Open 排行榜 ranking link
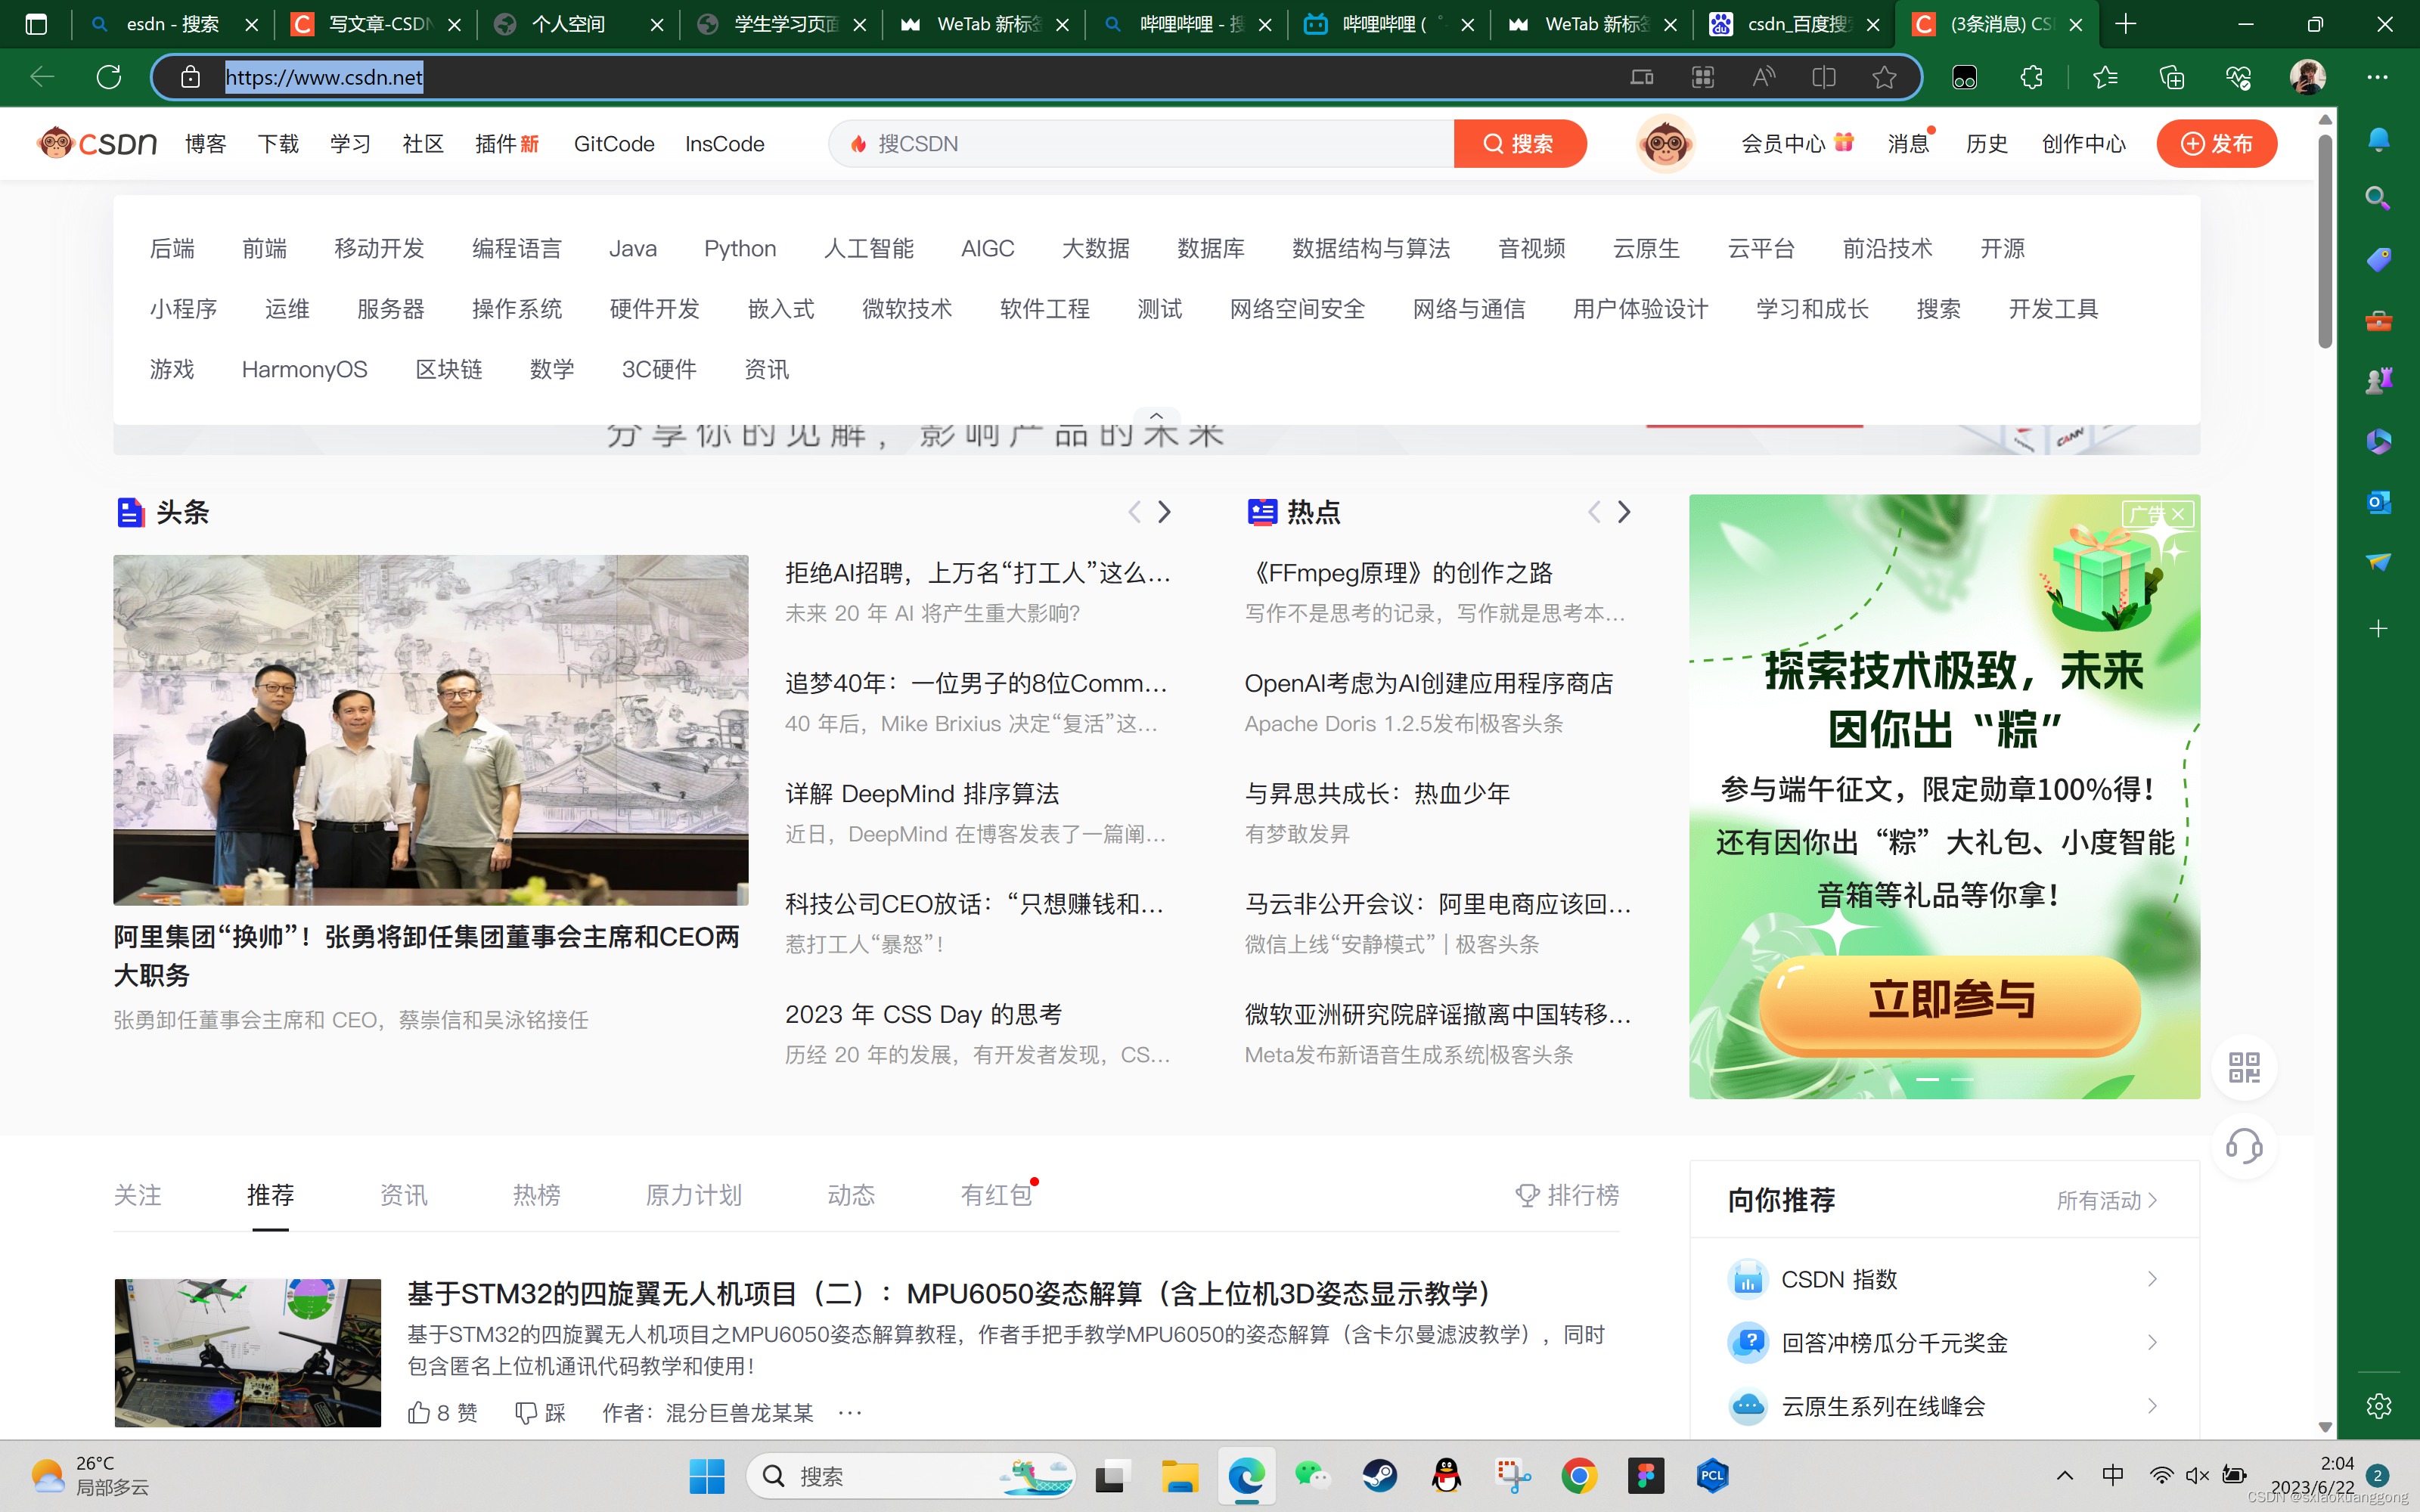 click(1567, 1195)
